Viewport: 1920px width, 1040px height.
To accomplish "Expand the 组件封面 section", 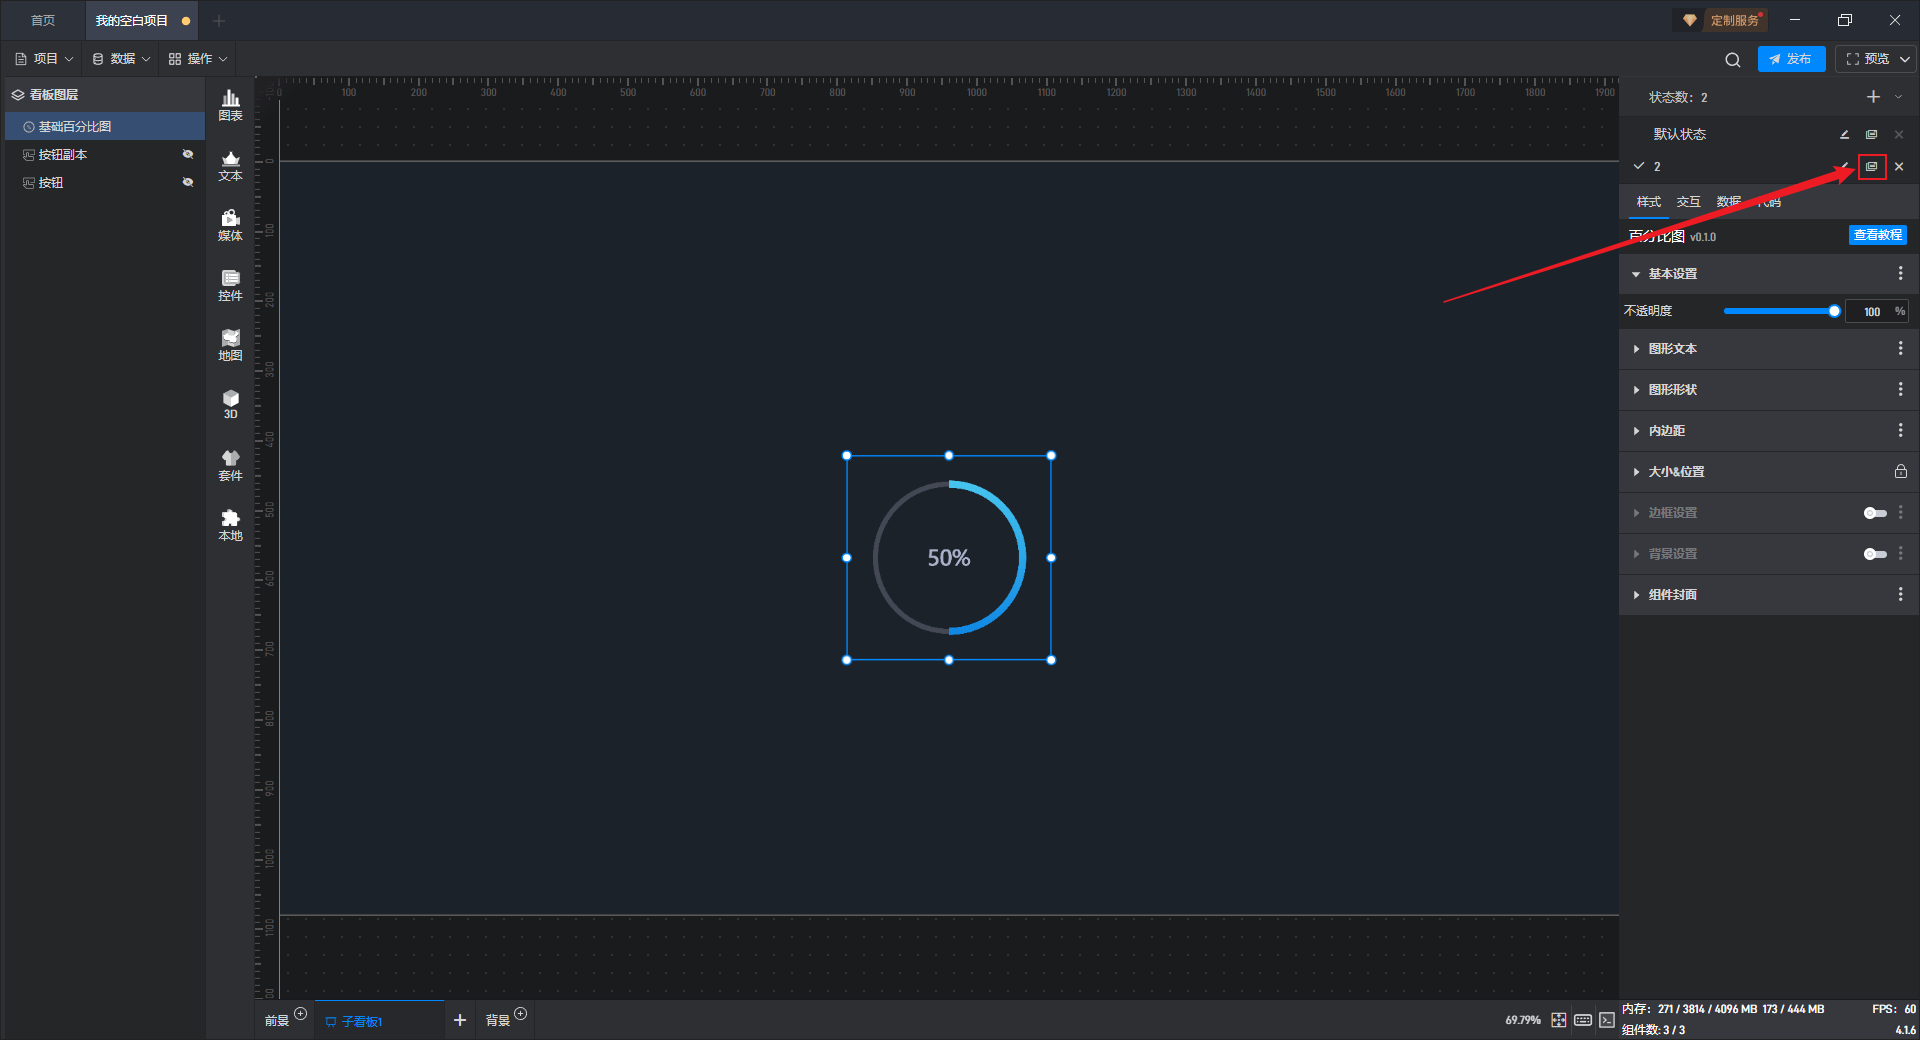I will pos(1636,595).
